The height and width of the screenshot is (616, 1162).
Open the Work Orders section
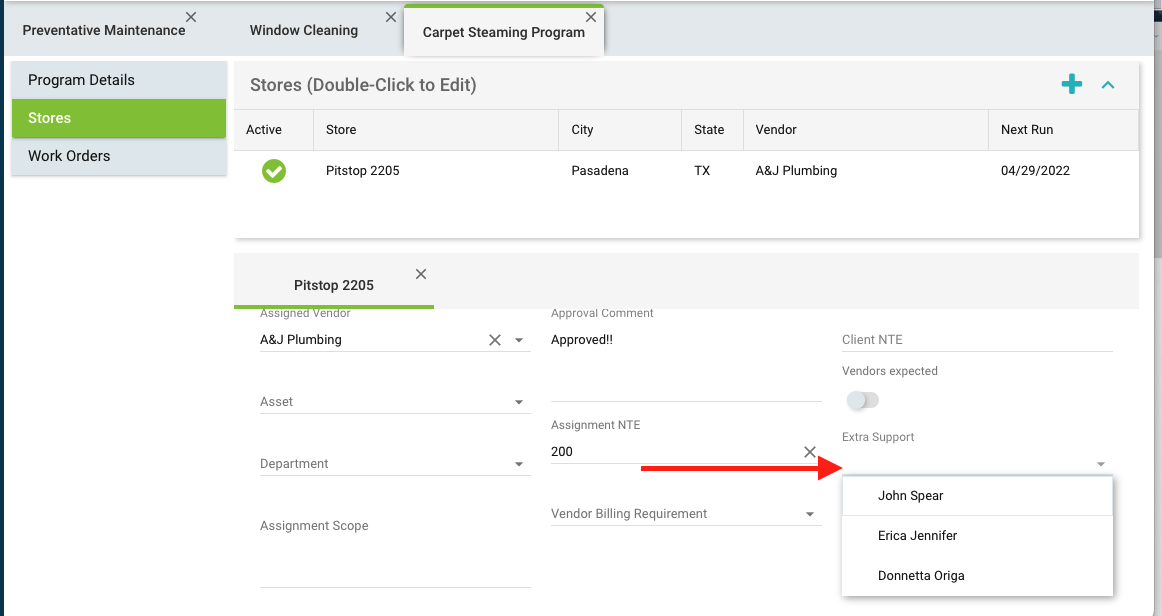click(69, 156)
